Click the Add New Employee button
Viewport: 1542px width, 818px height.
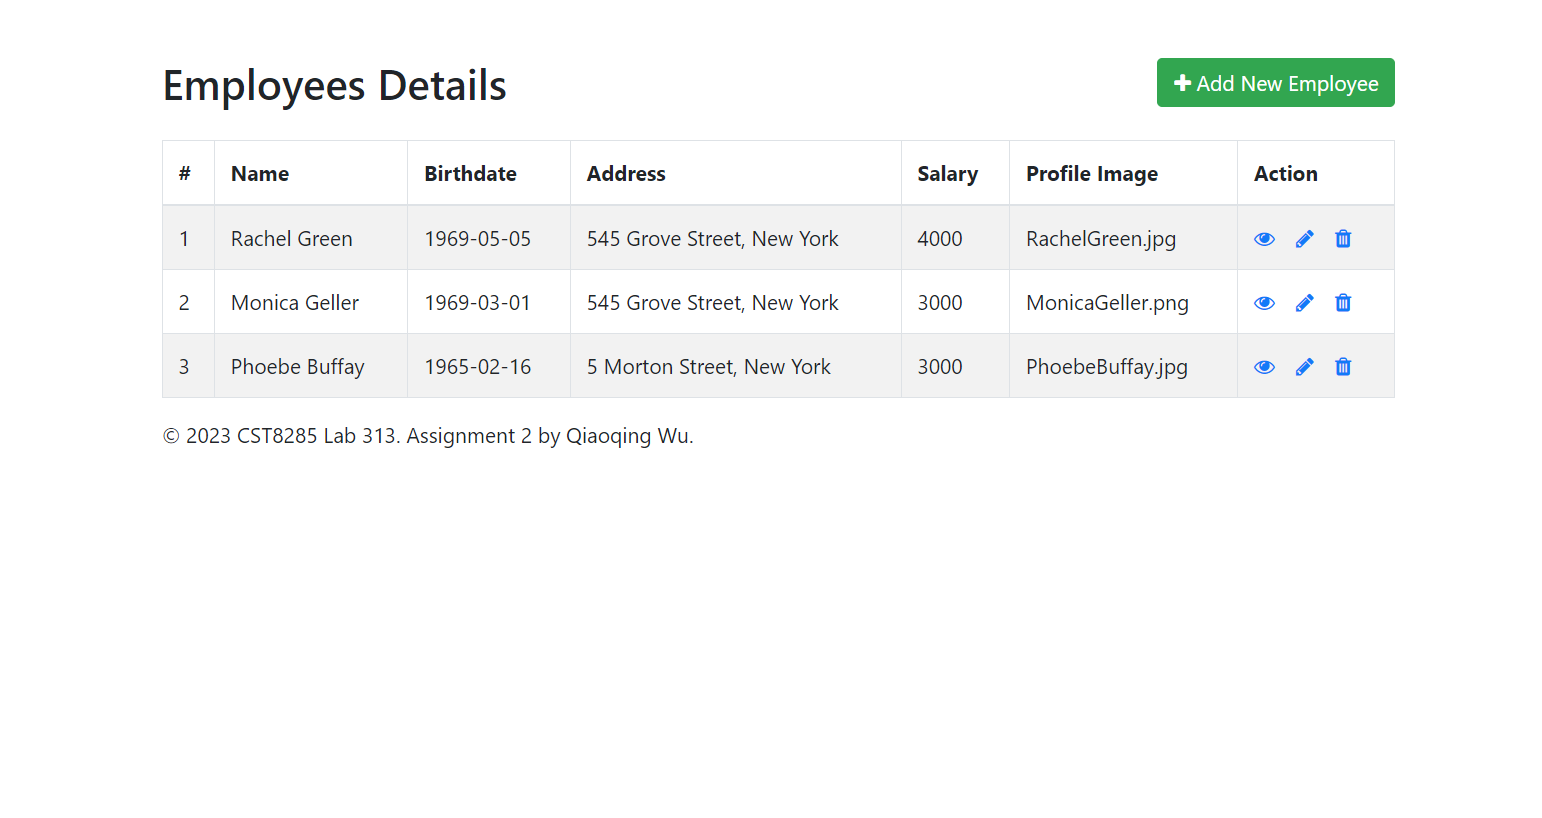pyautogui.click(x=1275, y=83)
